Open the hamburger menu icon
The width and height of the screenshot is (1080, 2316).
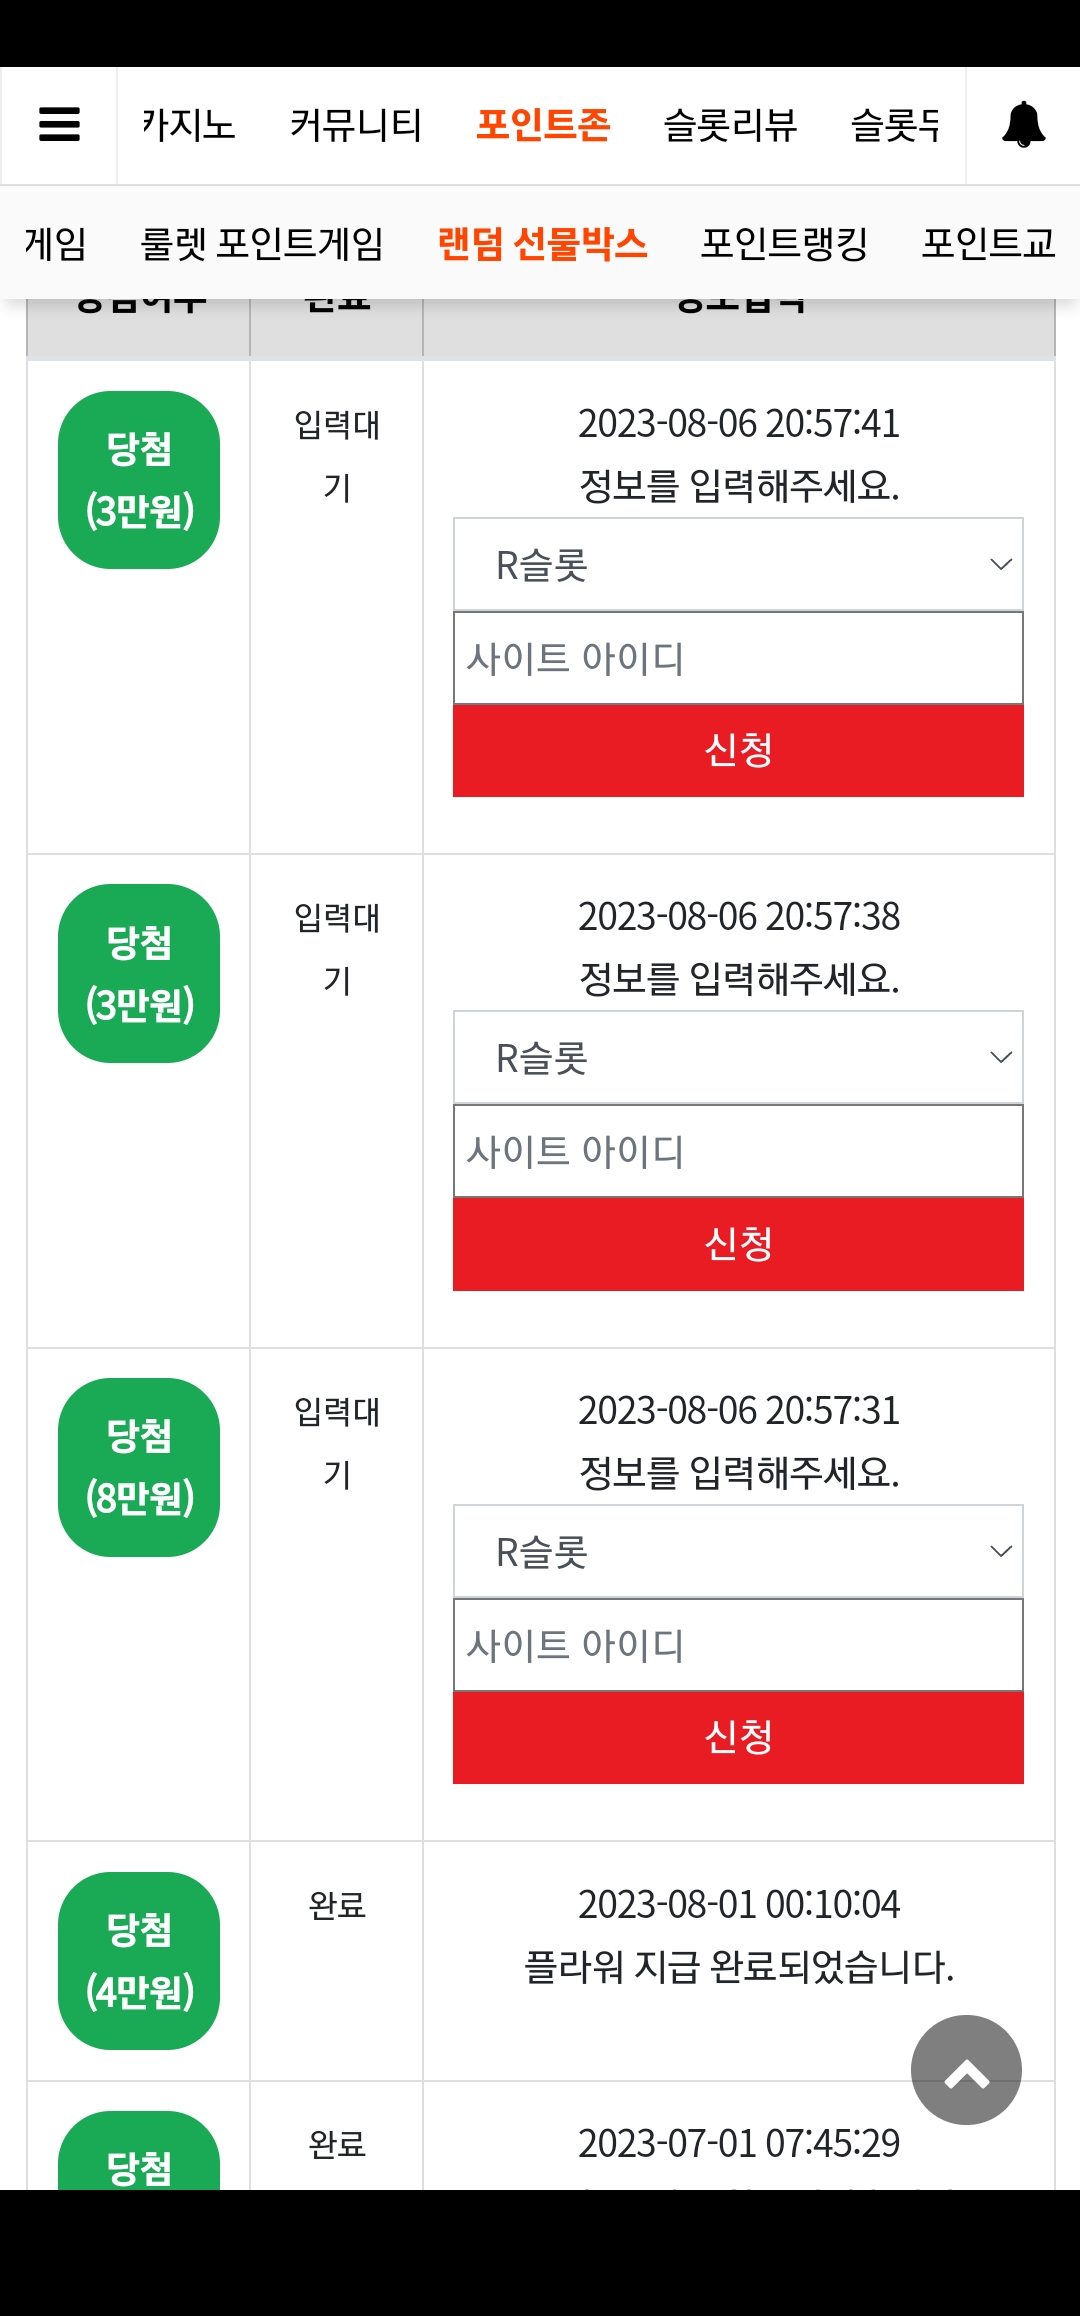tap(59, 125)
